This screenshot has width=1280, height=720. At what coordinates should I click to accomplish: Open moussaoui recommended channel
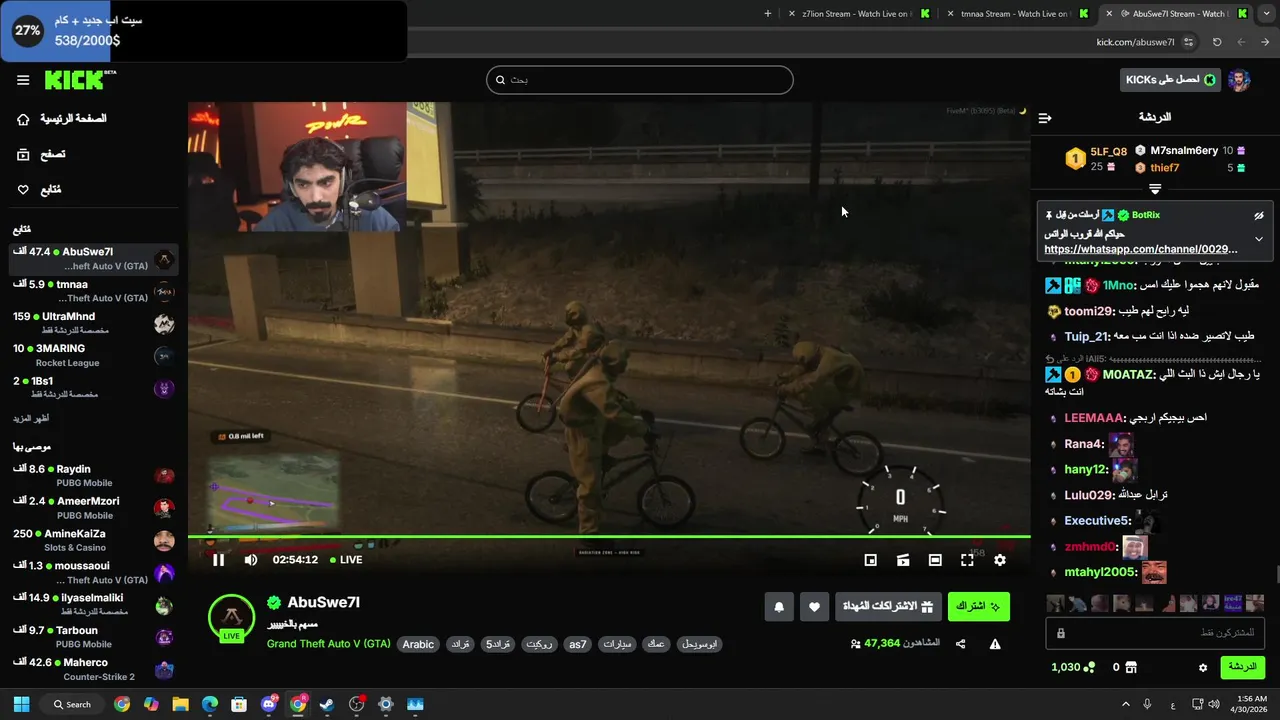click(94, 572)
